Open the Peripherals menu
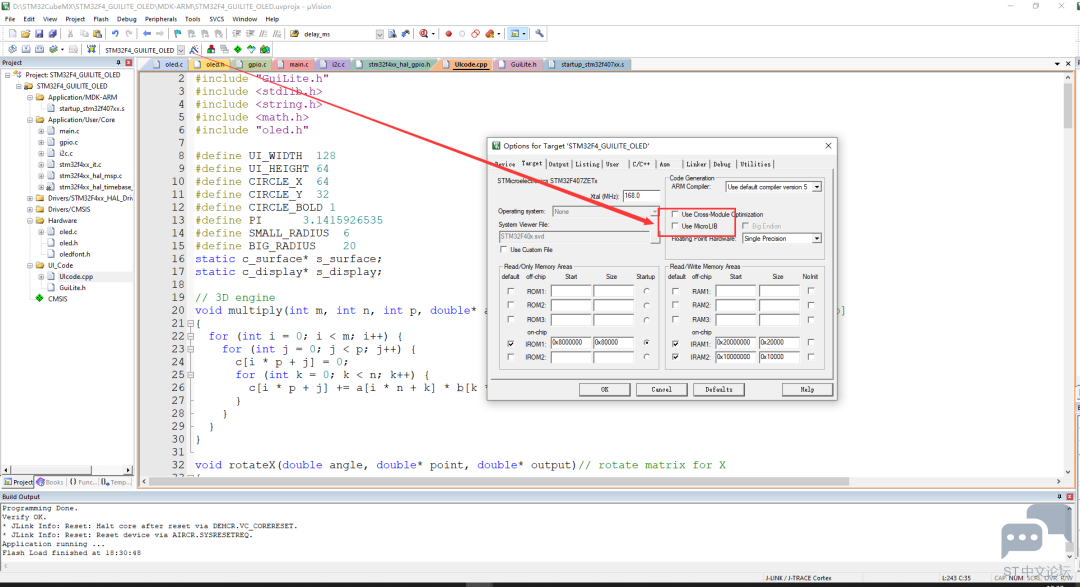This screenshot has width=1080, height=587. tap(160, 19)
